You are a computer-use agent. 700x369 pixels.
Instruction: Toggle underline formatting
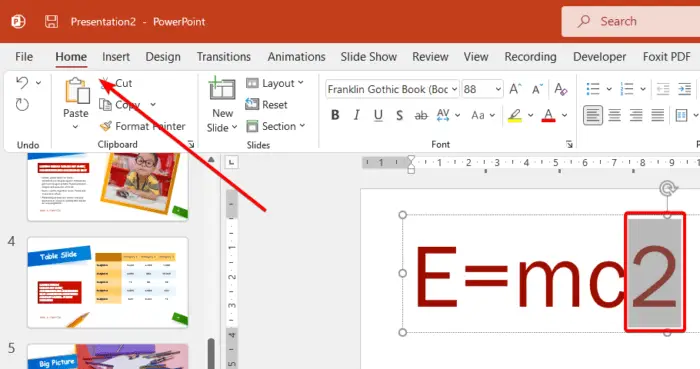[378, 116]
